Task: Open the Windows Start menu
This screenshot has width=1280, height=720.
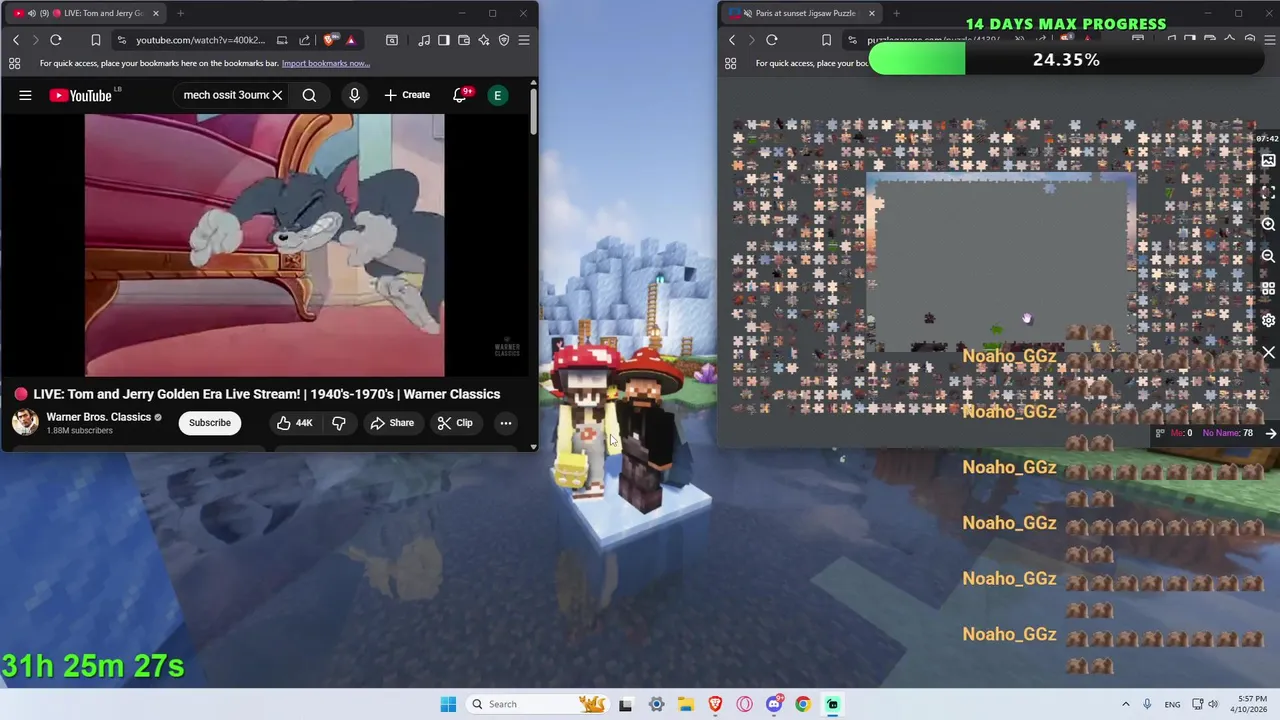Action: point(448,704)
